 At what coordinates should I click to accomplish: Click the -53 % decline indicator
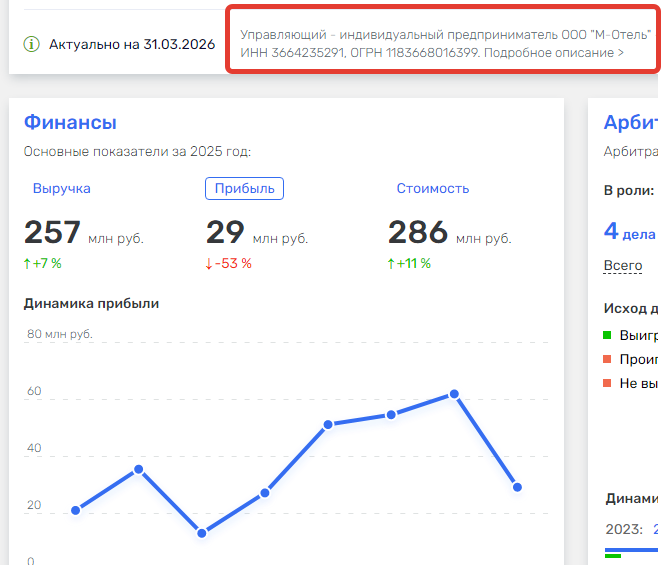coord(228,264)
